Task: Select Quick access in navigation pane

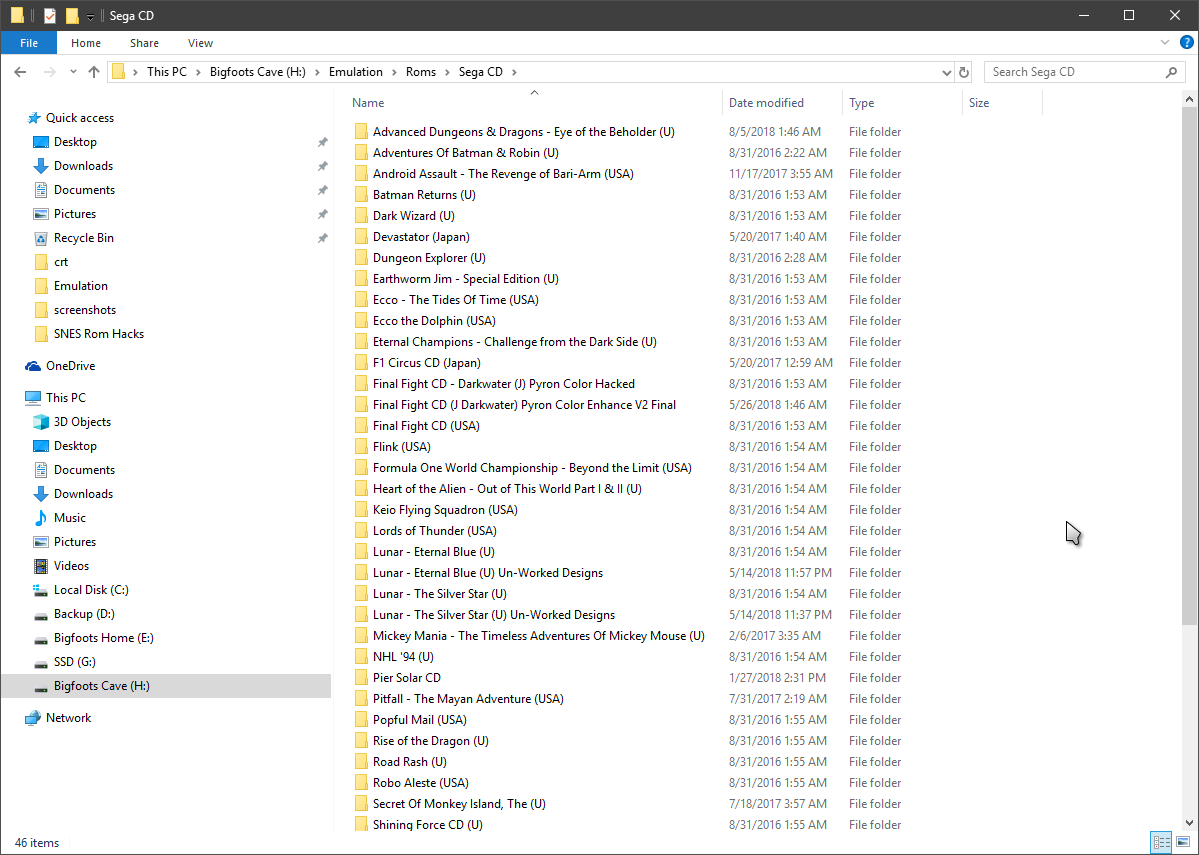Action: (80, 118)
